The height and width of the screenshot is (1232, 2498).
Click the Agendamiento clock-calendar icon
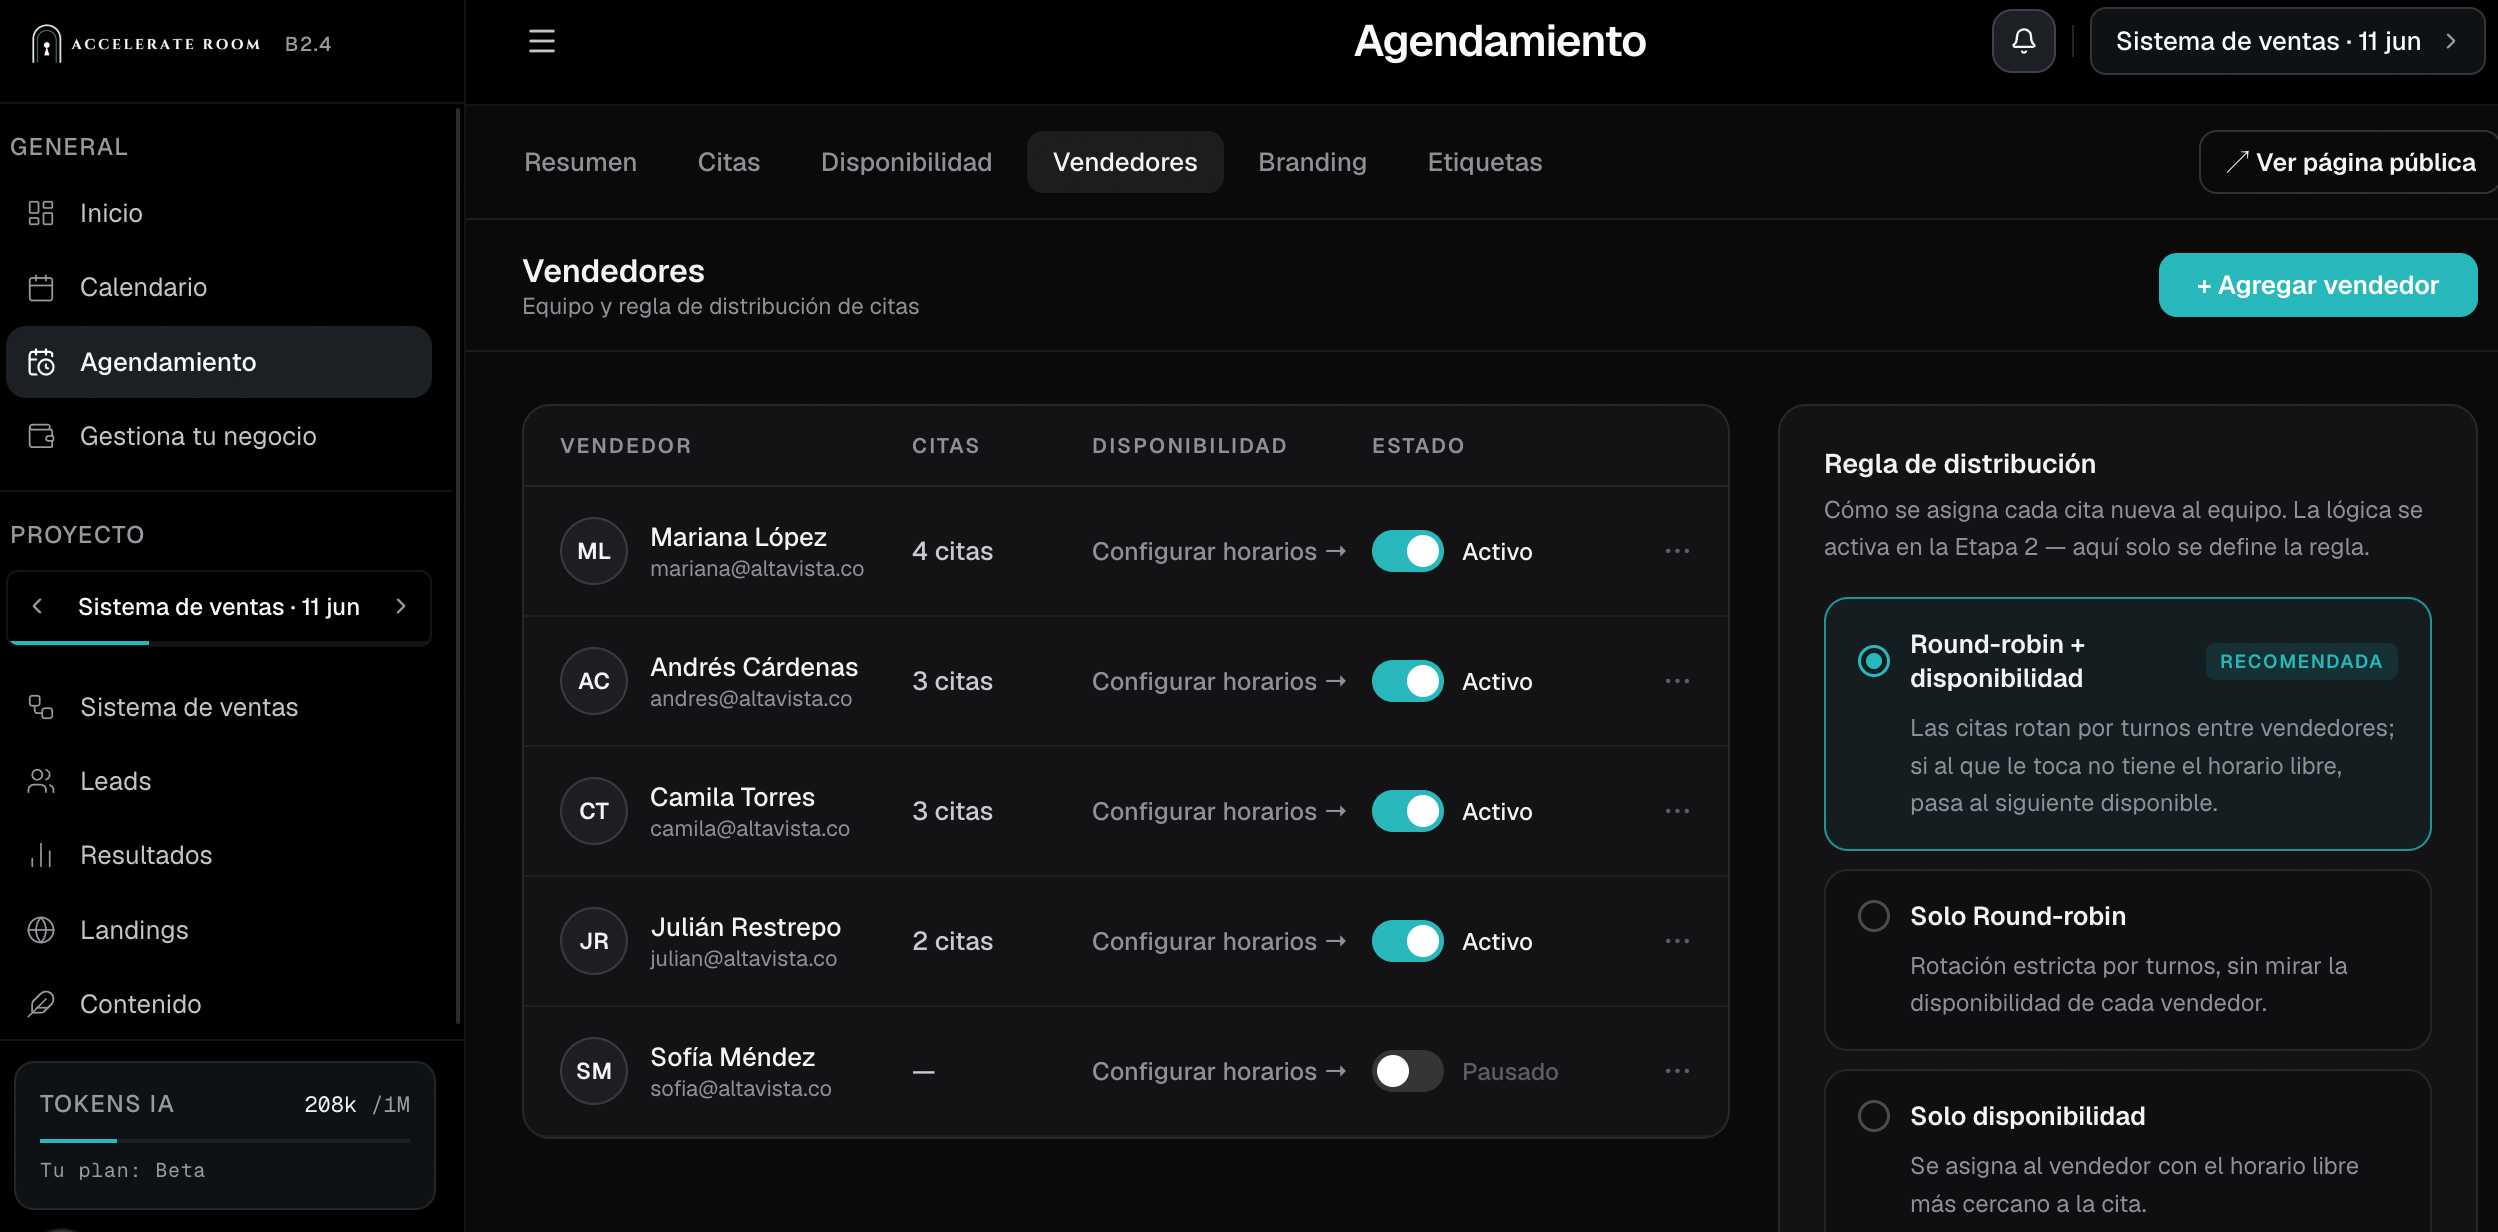coord(41,362)
